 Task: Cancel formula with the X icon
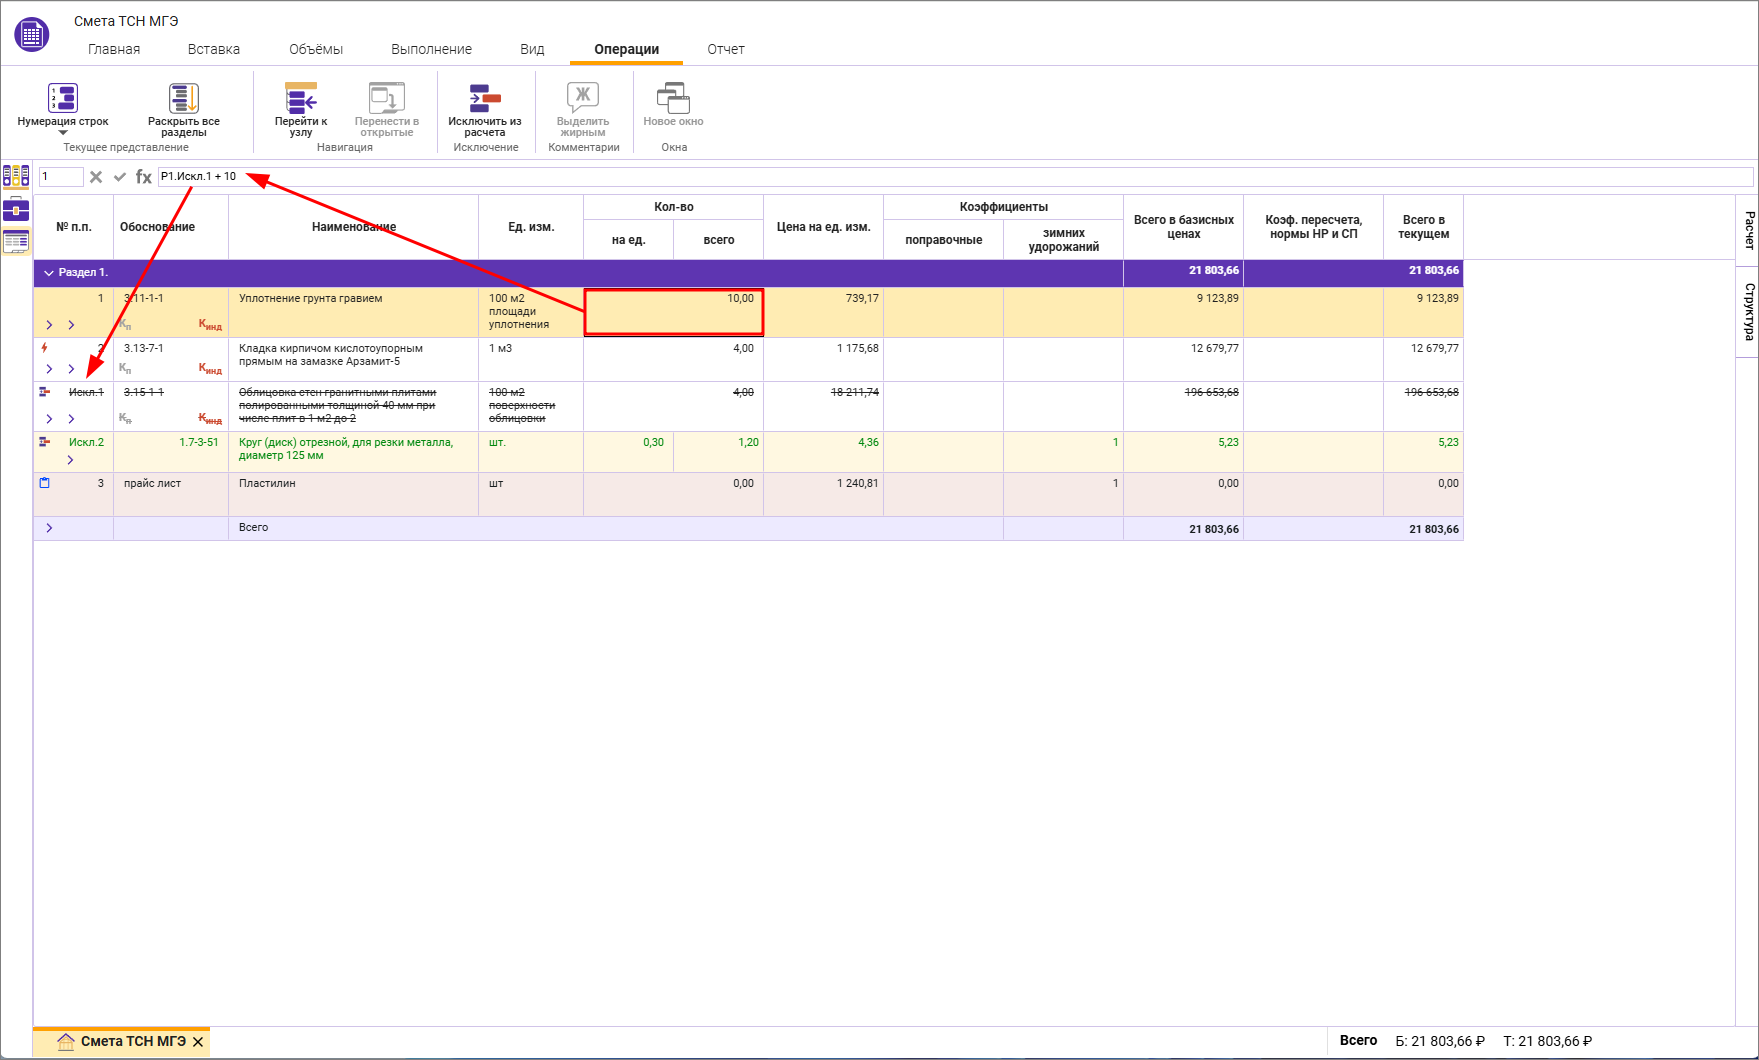point(96,177)
